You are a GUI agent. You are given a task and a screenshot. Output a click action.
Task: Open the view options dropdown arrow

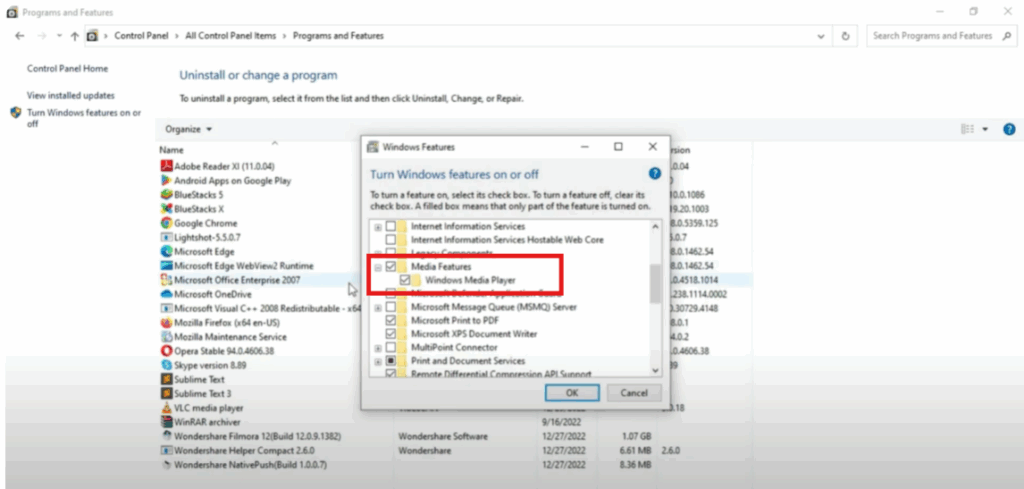(985, 129)
